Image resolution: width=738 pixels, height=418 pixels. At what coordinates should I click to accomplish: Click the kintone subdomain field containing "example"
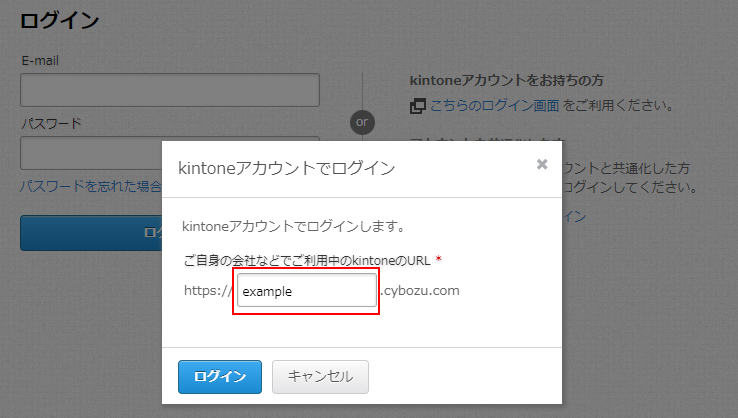[x=306, y=291]
